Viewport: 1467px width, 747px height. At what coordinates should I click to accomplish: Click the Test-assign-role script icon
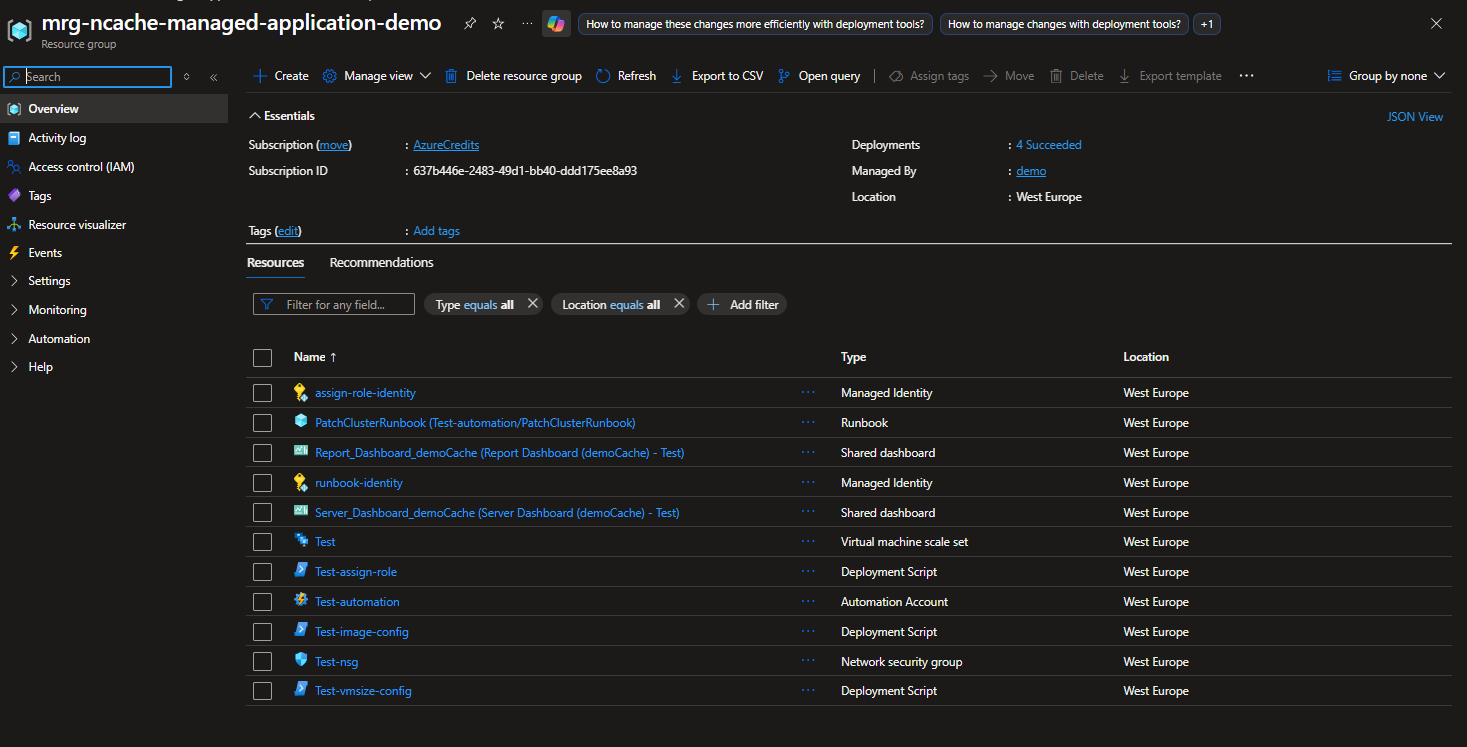(x=301, y=570)
